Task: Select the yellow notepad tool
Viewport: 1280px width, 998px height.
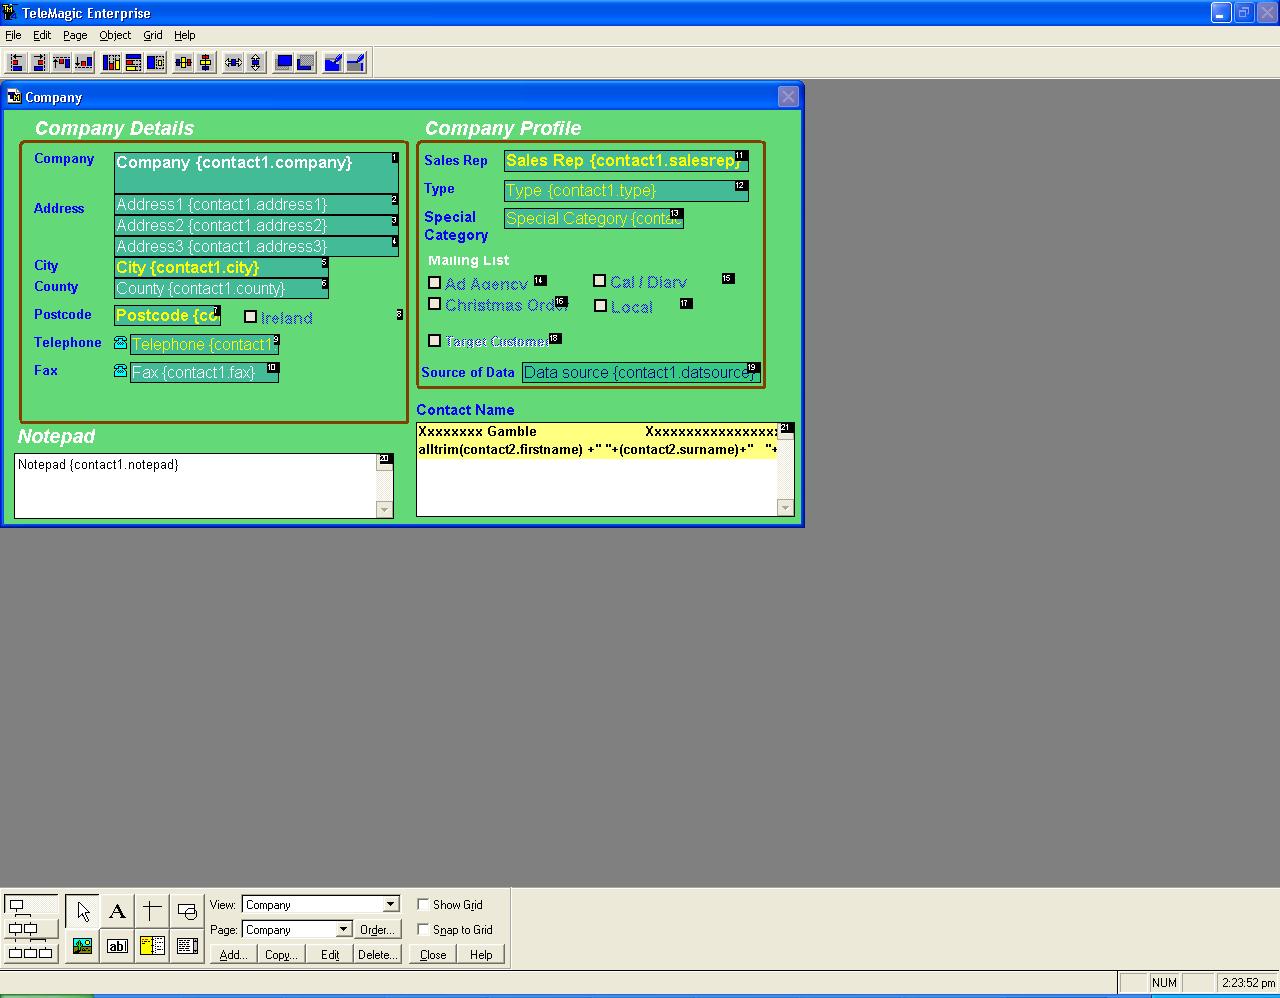Action: 152,945
